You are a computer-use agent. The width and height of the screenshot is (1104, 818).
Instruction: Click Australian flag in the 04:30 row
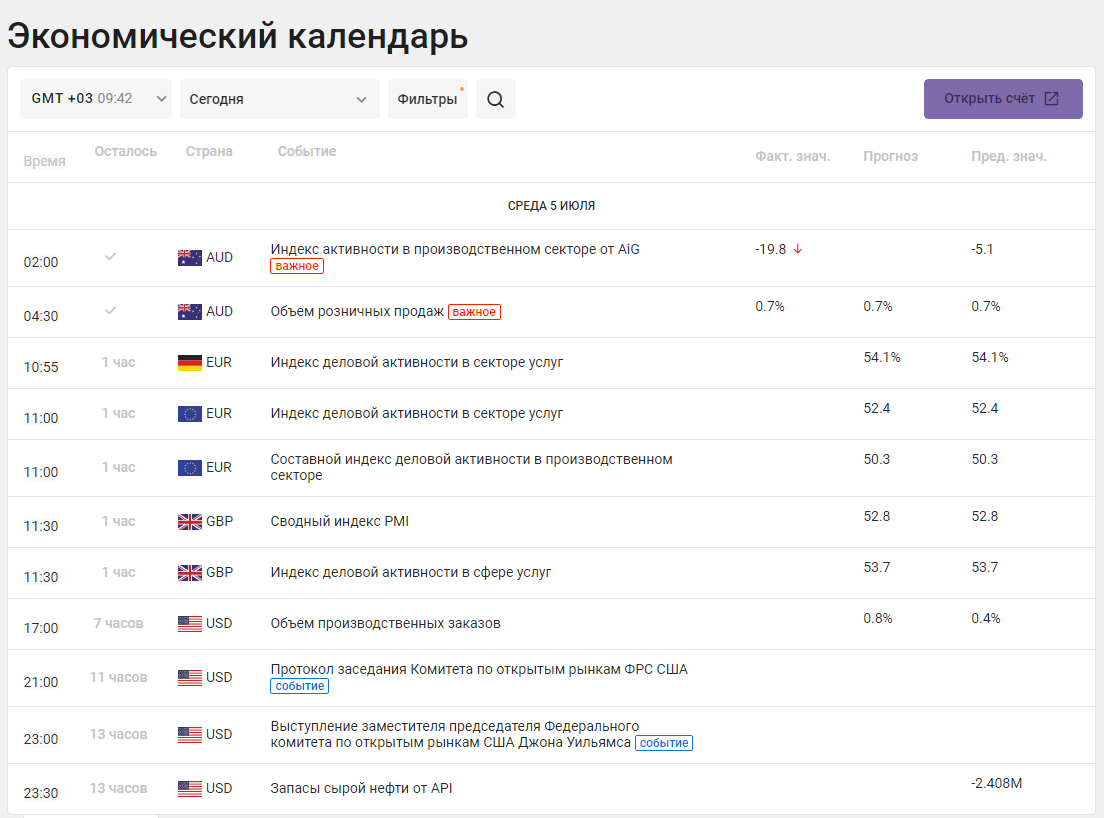(189, 312)
